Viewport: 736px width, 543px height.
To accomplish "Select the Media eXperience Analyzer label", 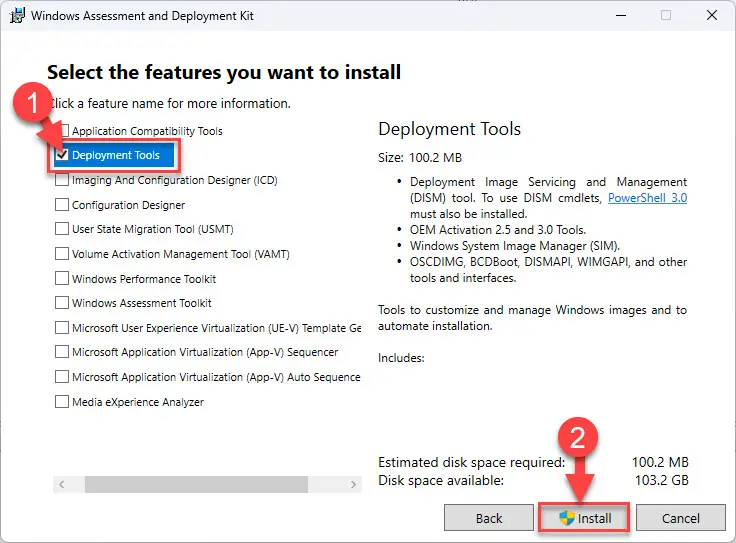I will [x=138, y=402].
